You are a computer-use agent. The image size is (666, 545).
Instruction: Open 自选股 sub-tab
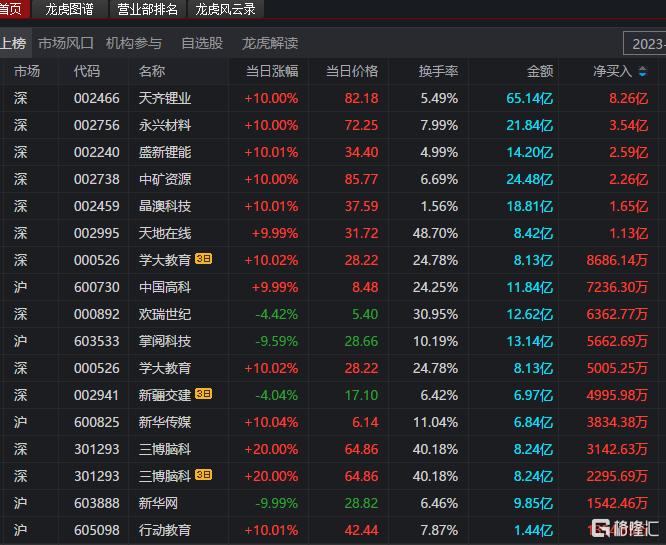point(202,43)
